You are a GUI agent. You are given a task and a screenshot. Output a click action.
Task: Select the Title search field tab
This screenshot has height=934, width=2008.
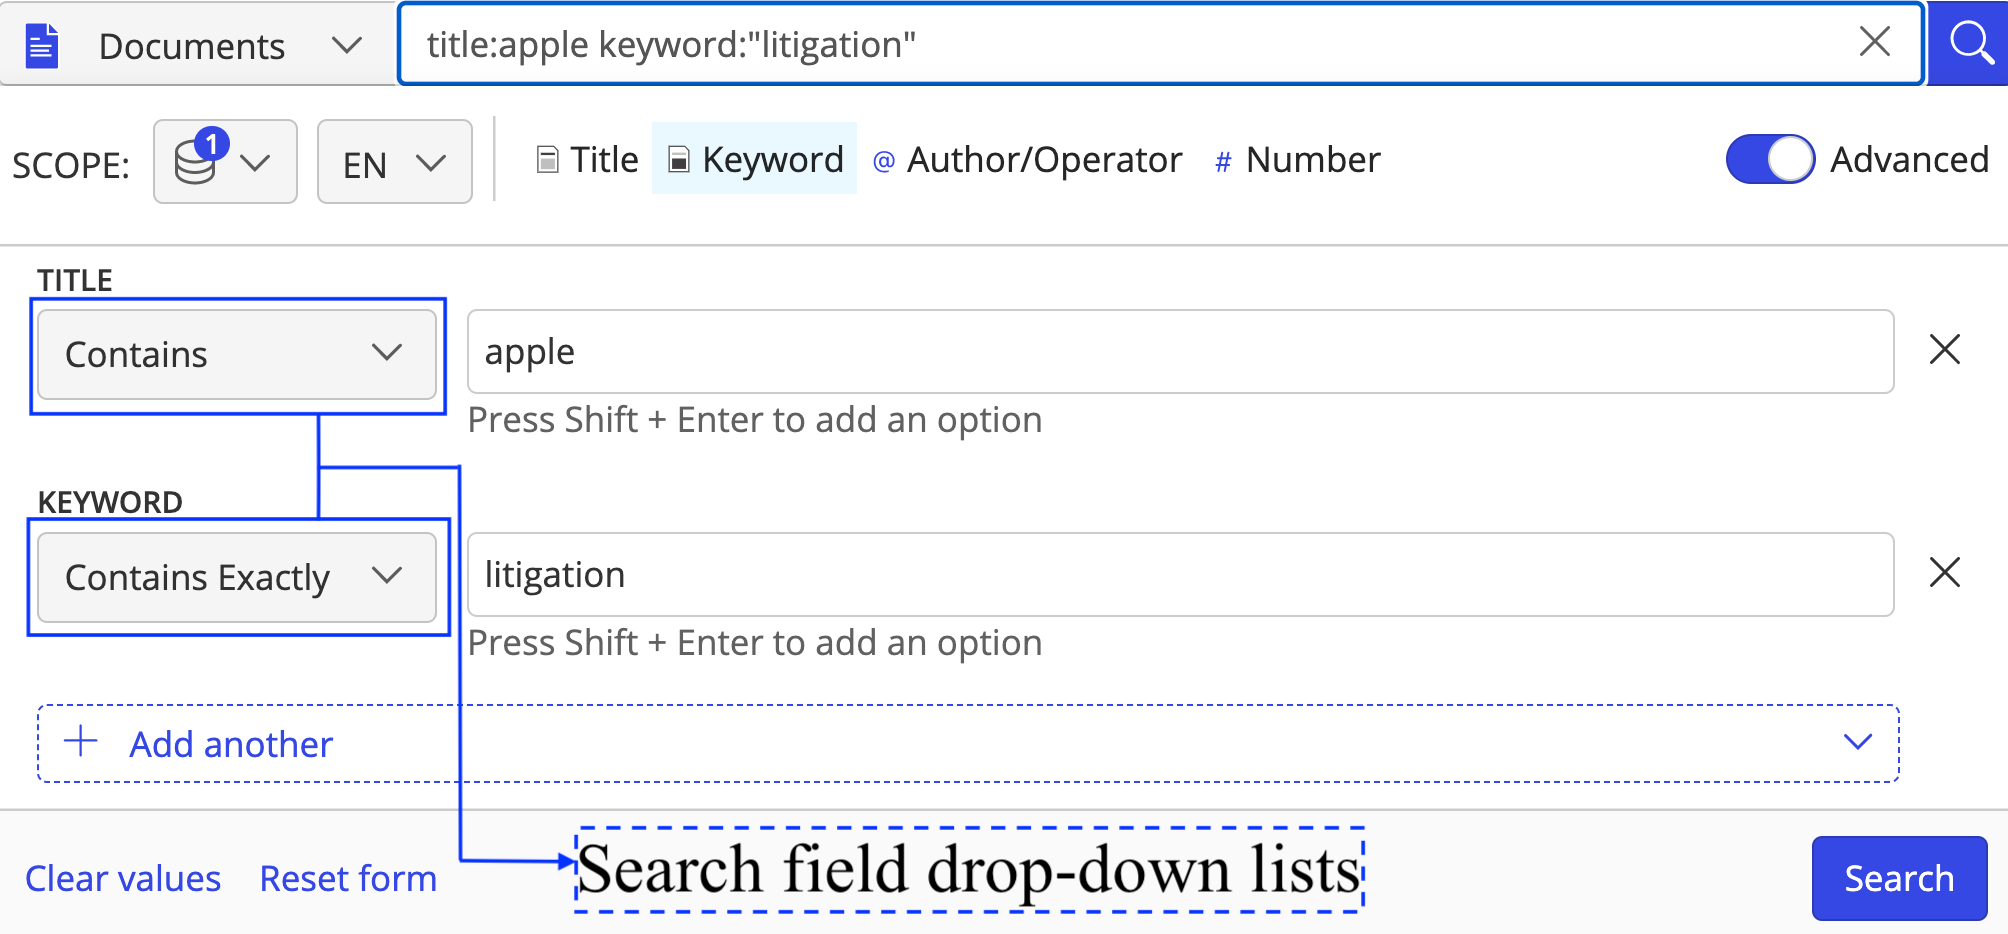tap(588, 160)
